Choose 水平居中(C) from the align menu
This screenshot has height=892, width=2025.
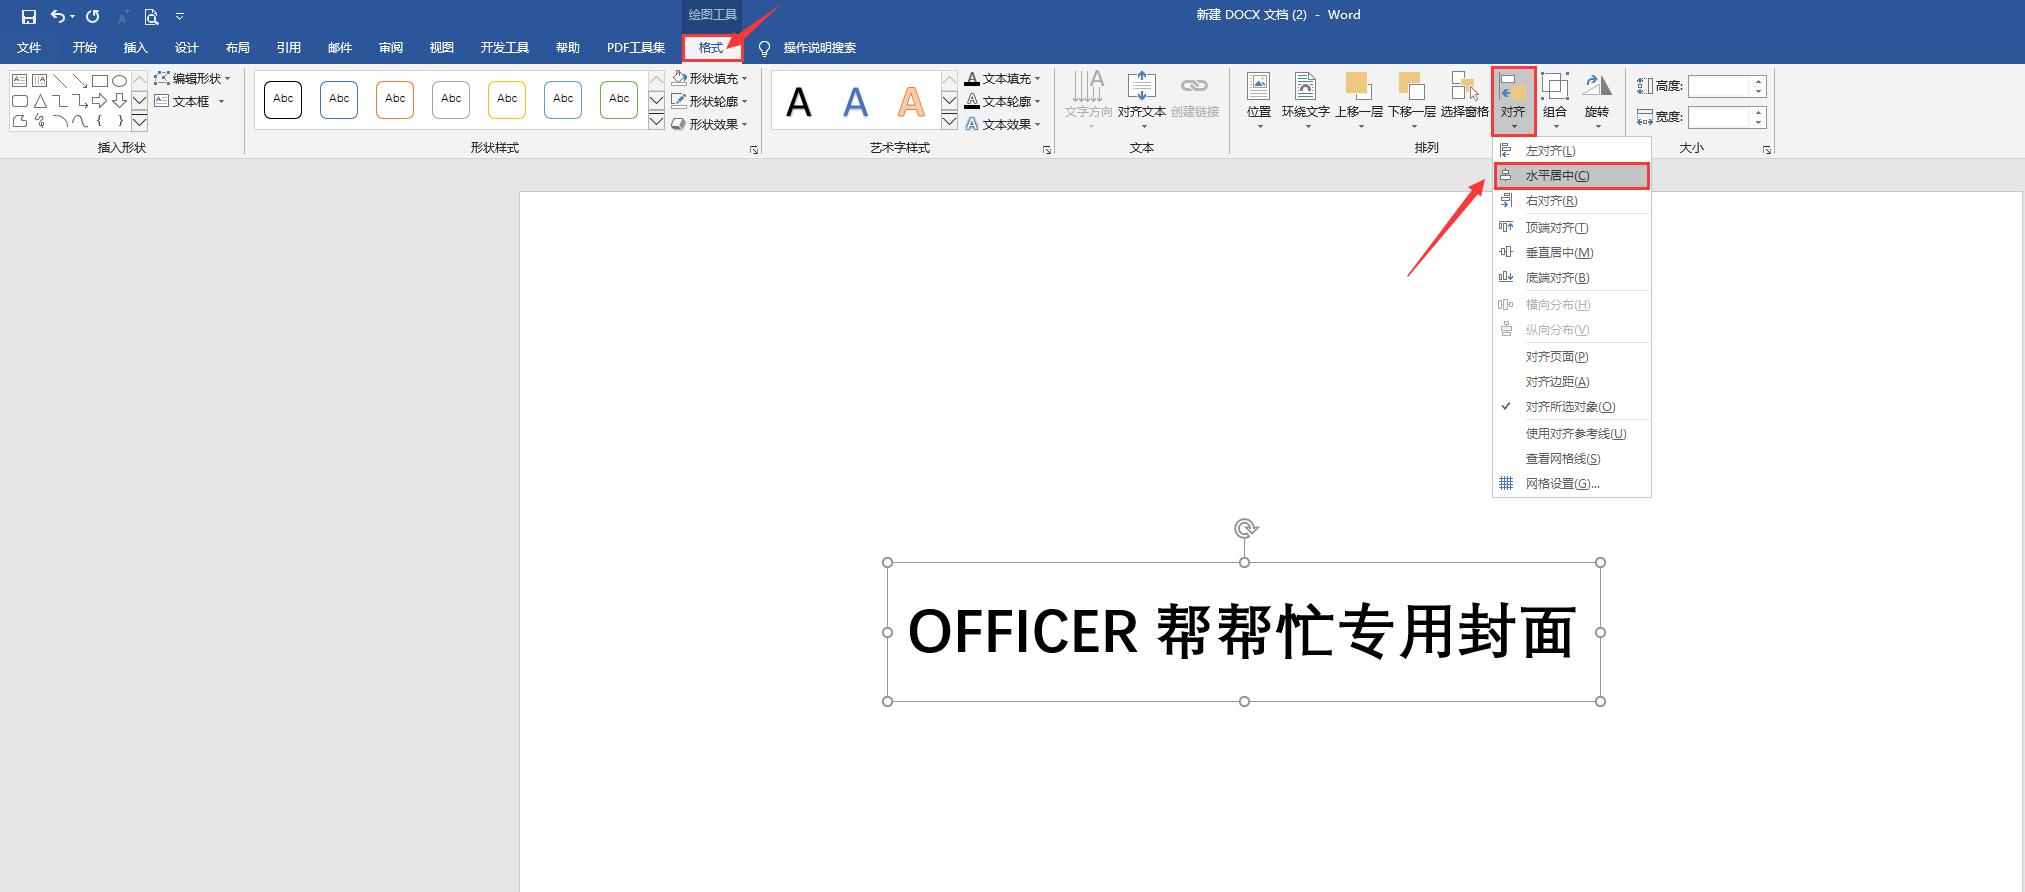1571,176
